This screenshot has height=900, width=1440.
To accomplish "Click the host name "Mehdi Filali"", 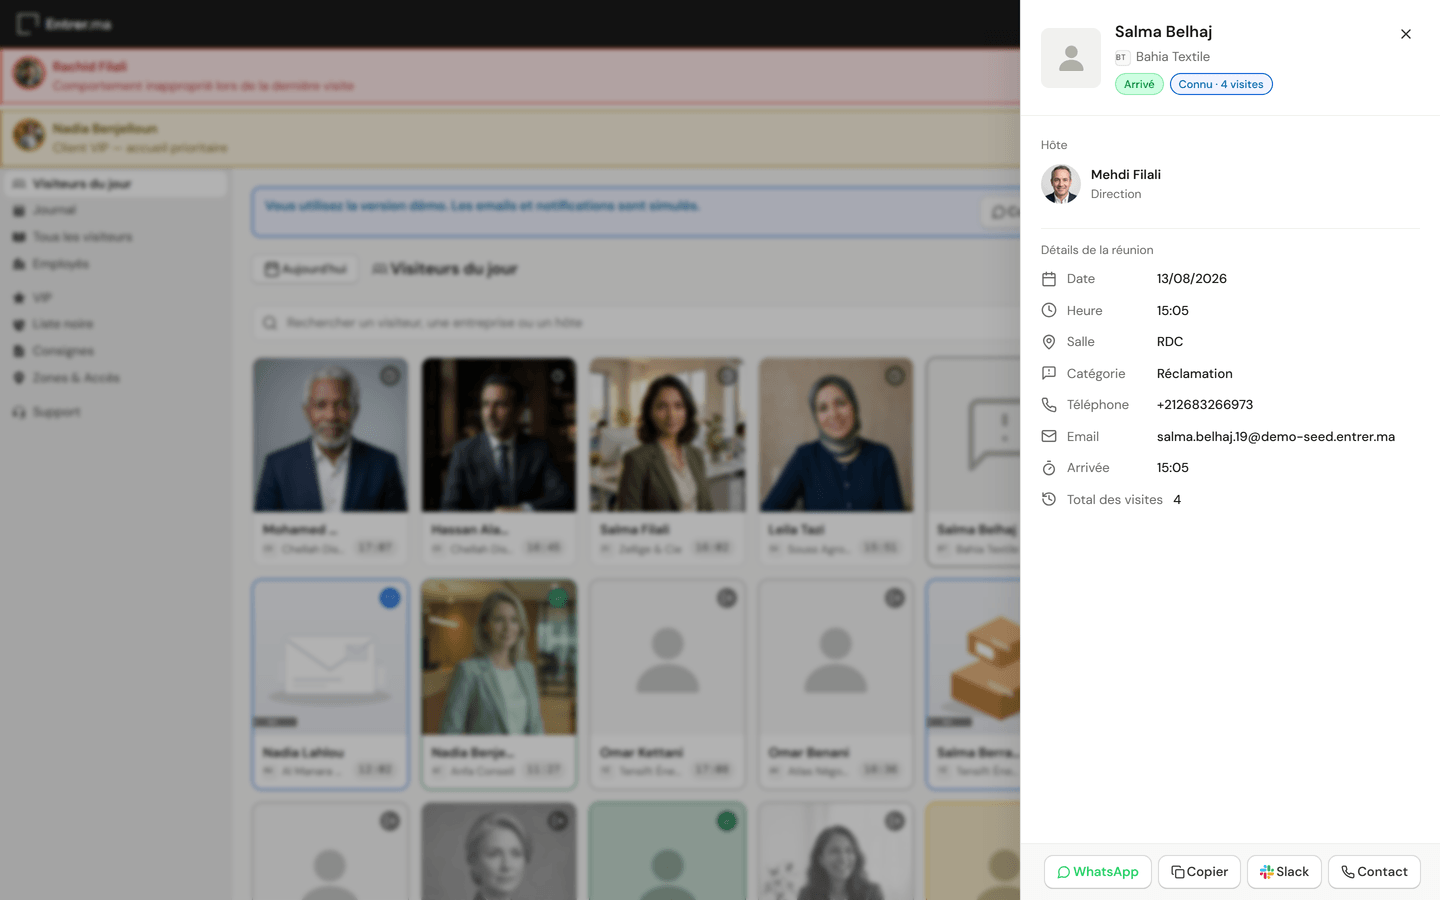I will pos(1126,174).
